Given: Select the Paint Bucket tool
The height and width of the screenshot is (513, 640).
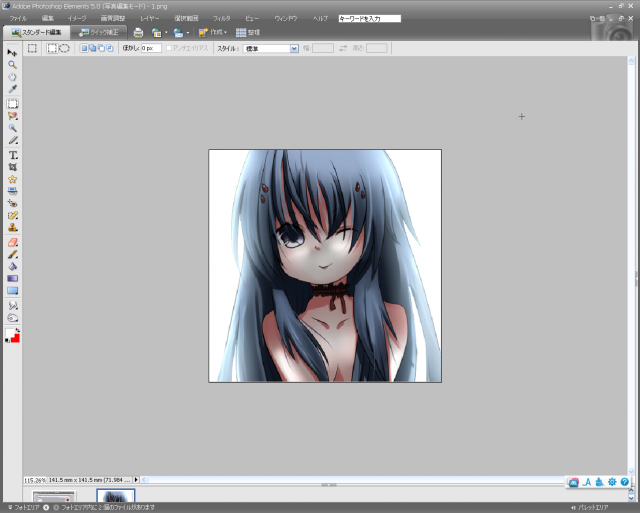Looking at the screenshot, I should (x=13, y=266).
